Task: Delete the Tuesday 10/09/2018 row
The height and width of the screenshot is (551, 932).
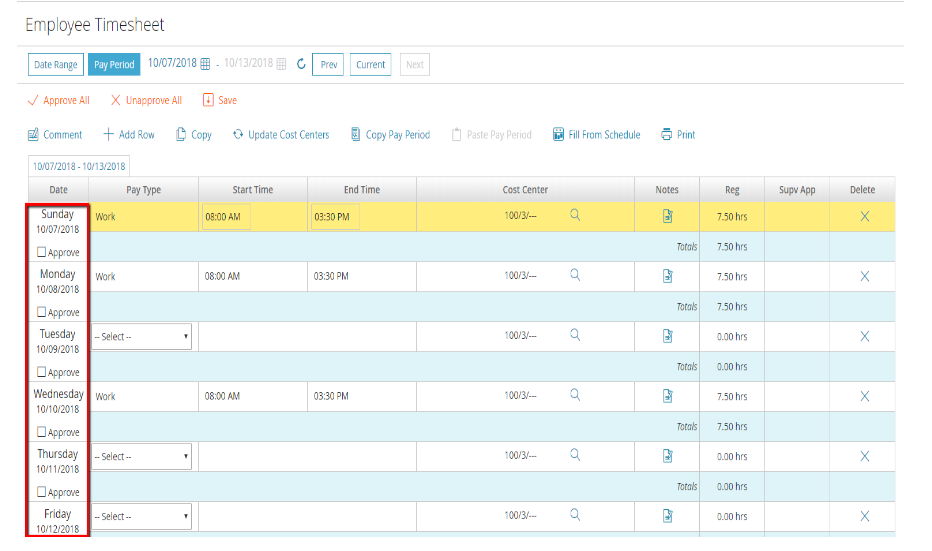Action: (865, 336)
